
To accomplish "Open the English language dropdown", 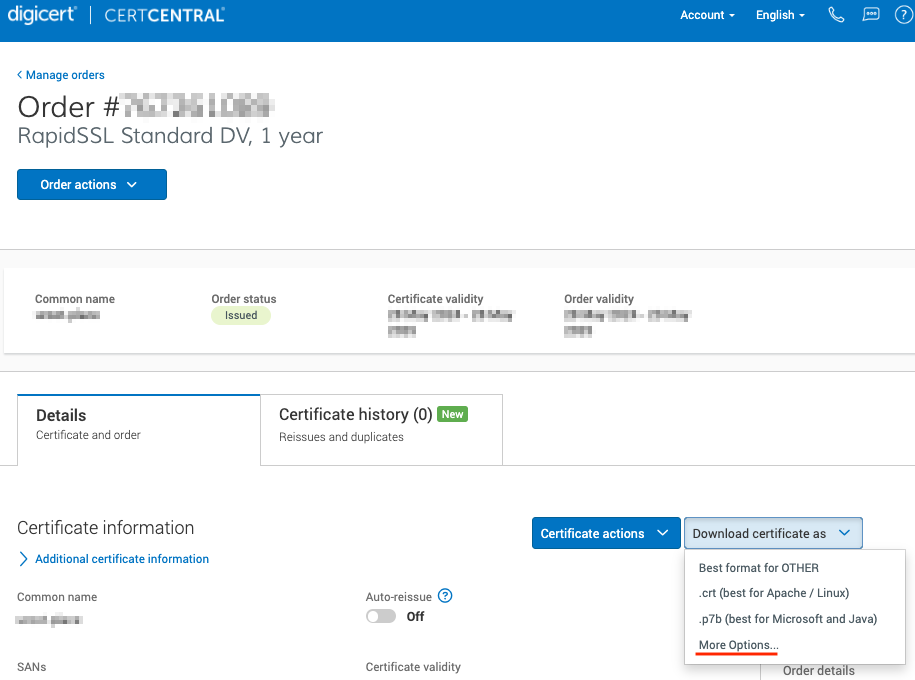I will [x=780, y=15].
